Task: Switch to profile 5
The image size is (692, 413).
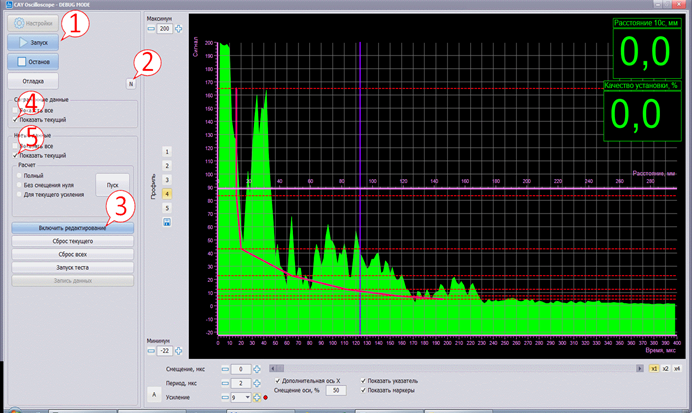Action: (166, 206)
